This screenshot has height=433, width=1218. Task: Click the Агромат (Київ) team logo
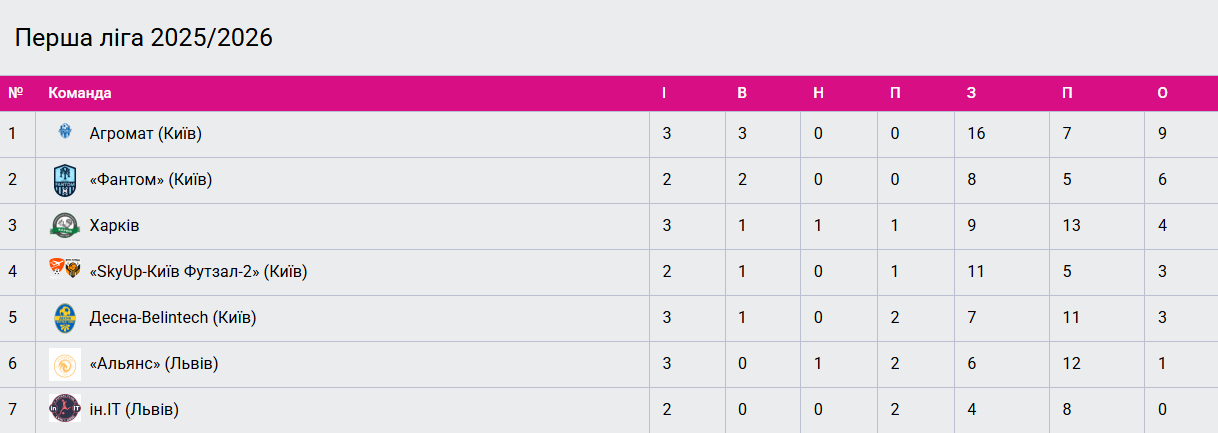click(65, 132)
